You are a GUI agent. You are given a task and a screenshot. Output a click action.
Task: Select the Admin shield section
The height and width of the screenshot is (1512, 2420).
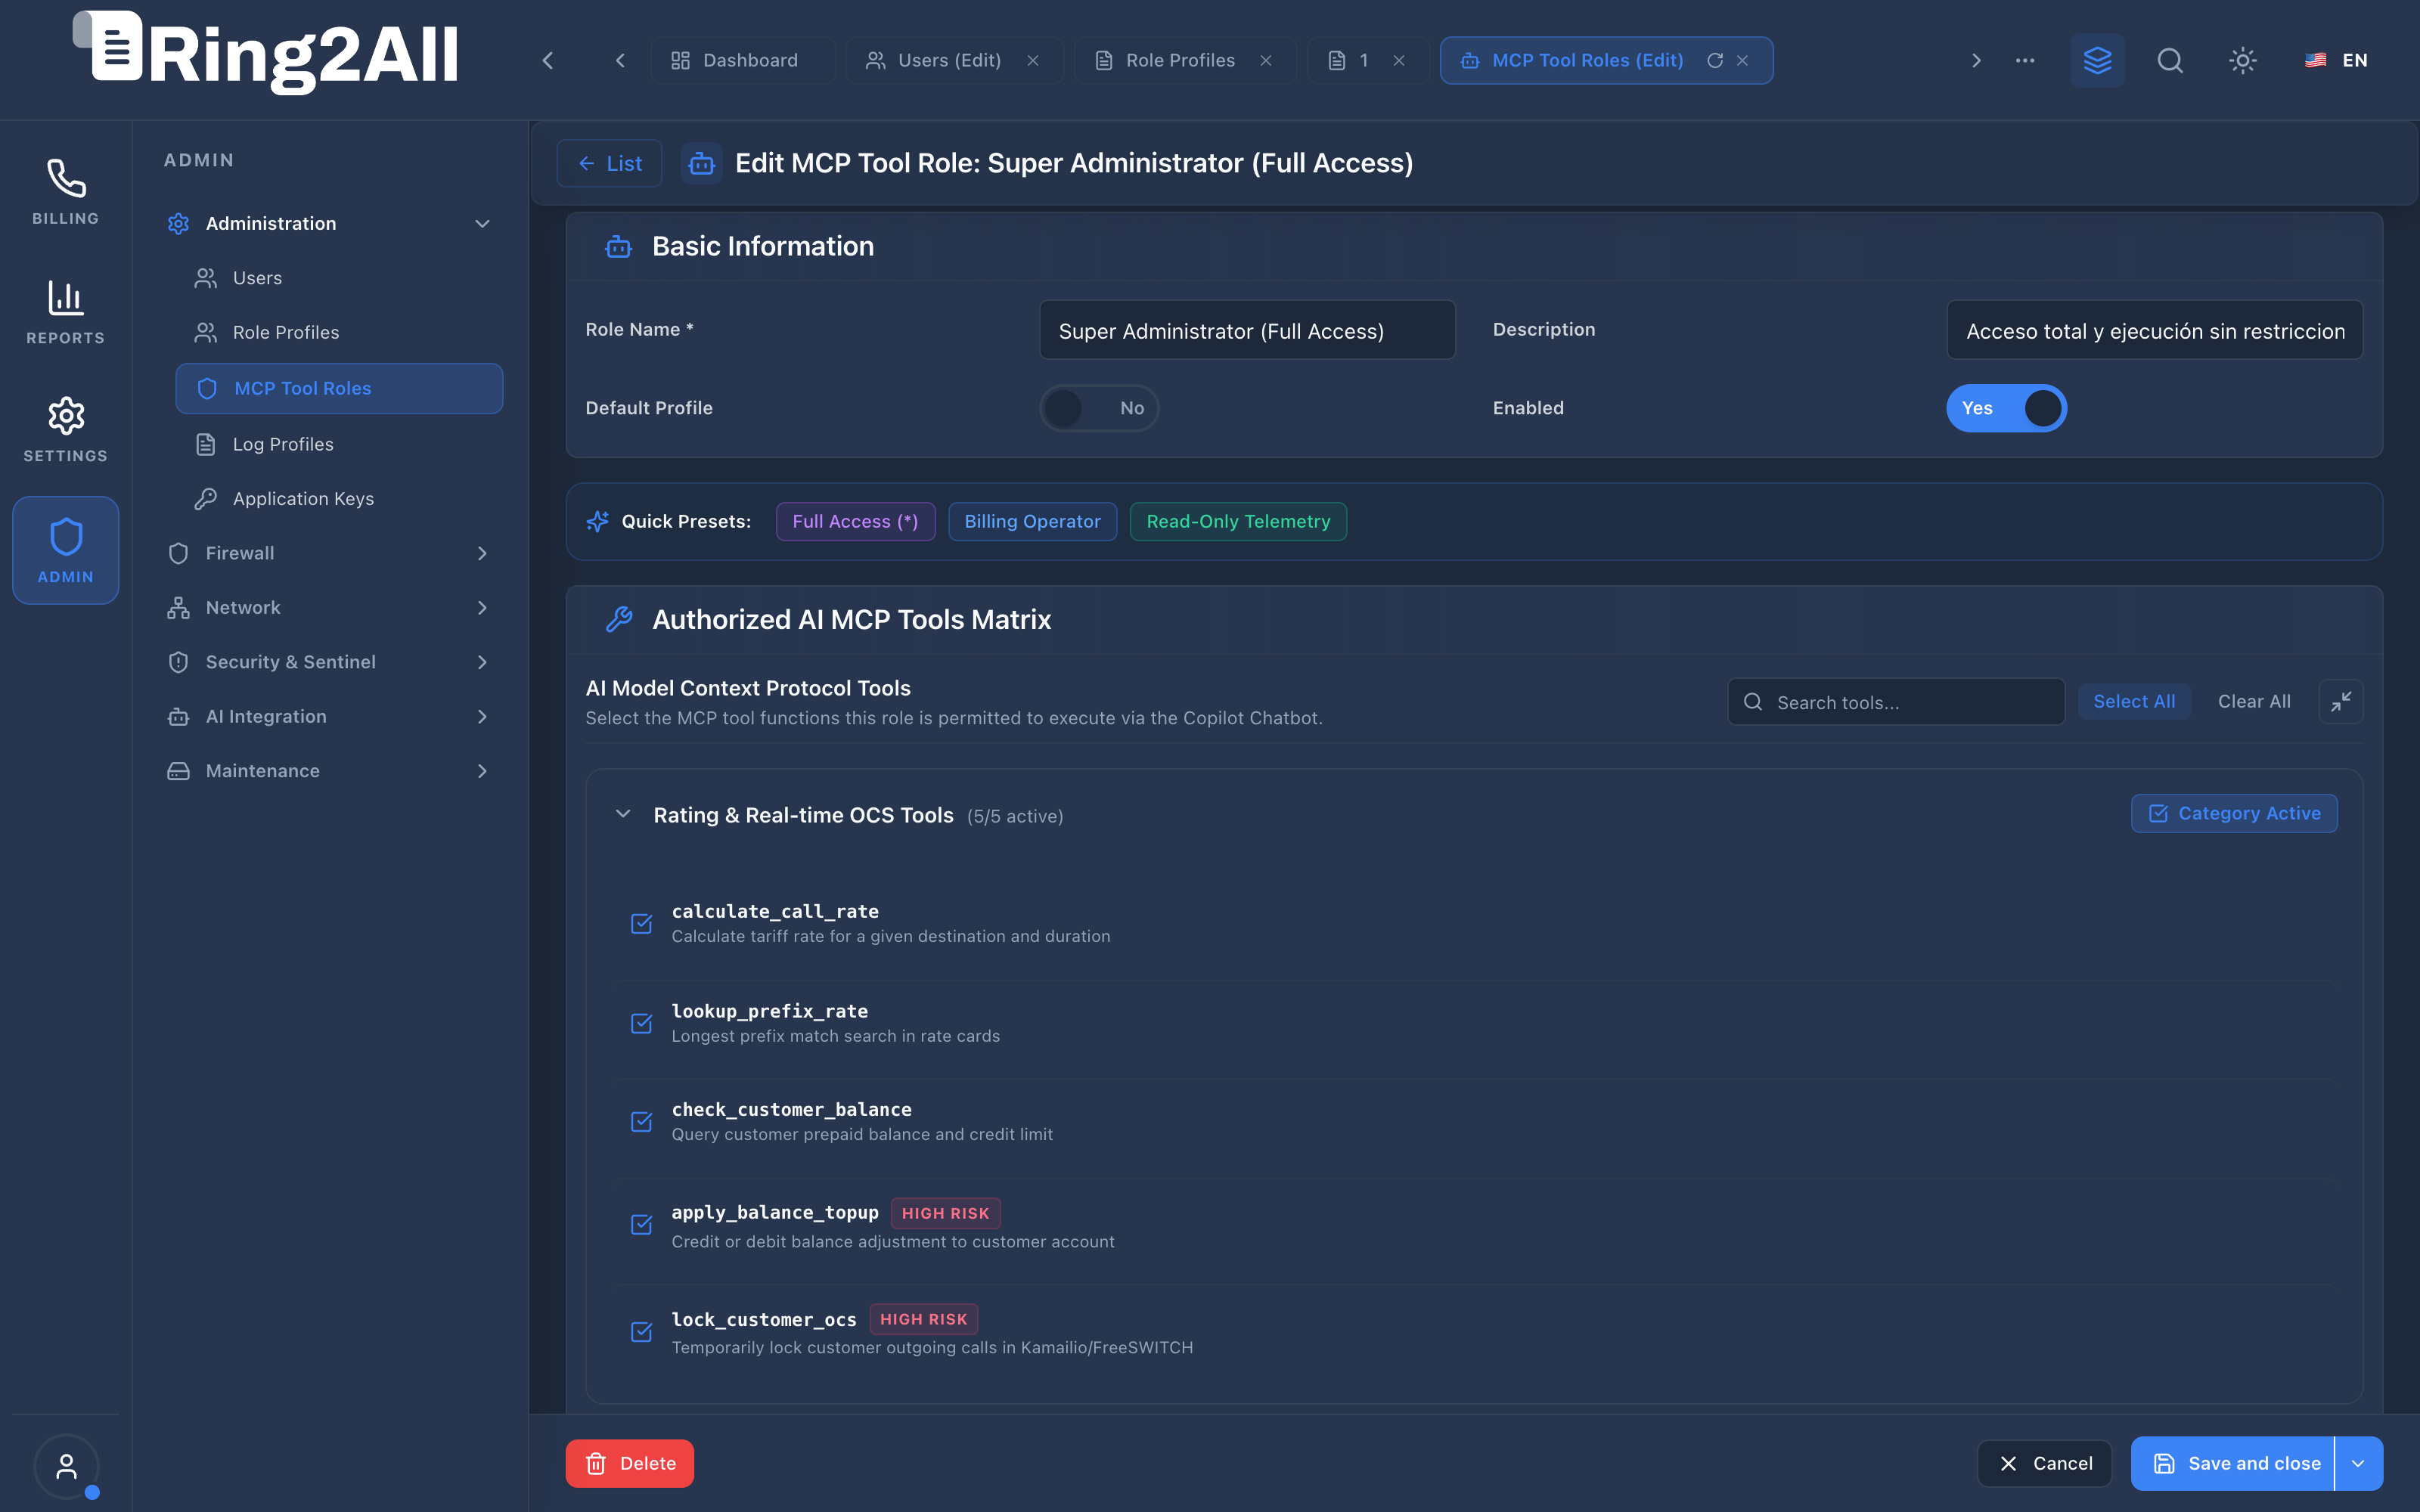[66, 550]
